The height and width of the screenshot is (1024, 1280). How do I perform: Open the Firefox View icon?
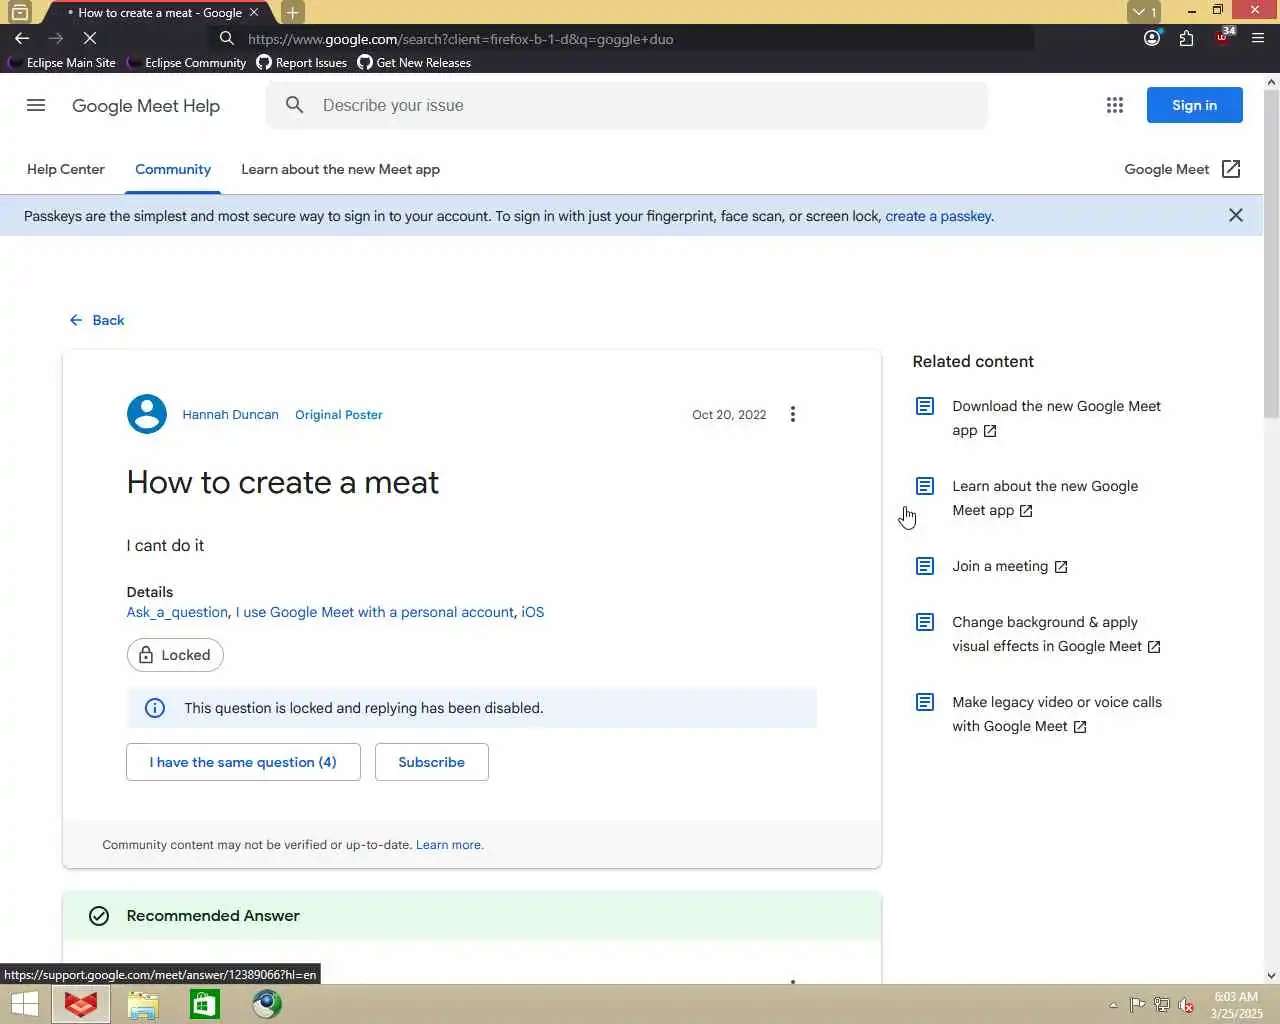coord(20,12)
